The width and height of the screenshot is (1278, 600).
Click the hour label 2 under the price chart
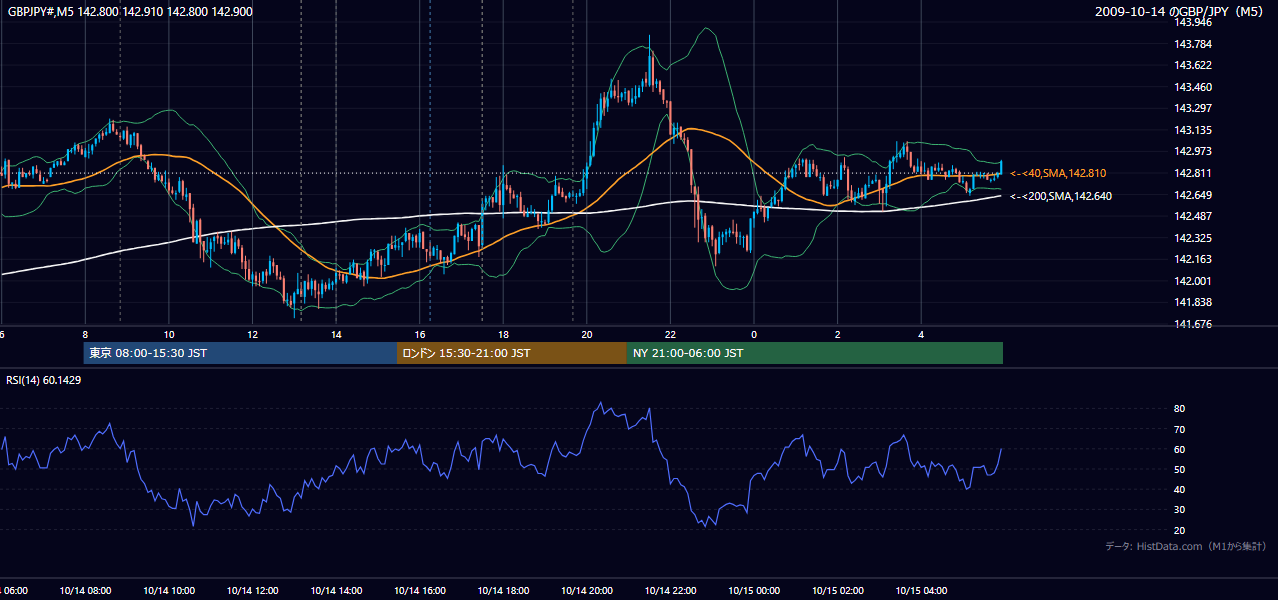838,335
